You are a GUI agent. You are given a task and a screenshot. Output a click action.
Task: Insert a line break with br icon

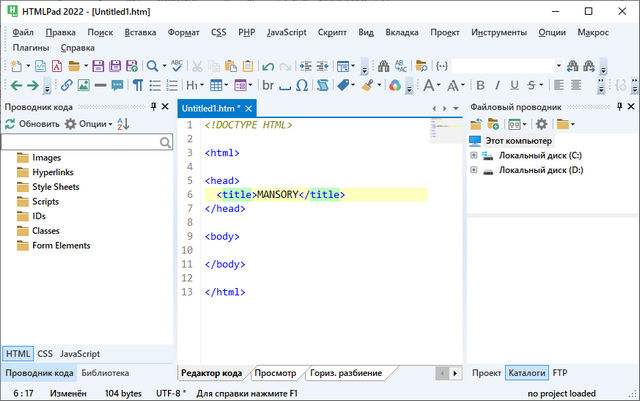click(x=268, y=85)
